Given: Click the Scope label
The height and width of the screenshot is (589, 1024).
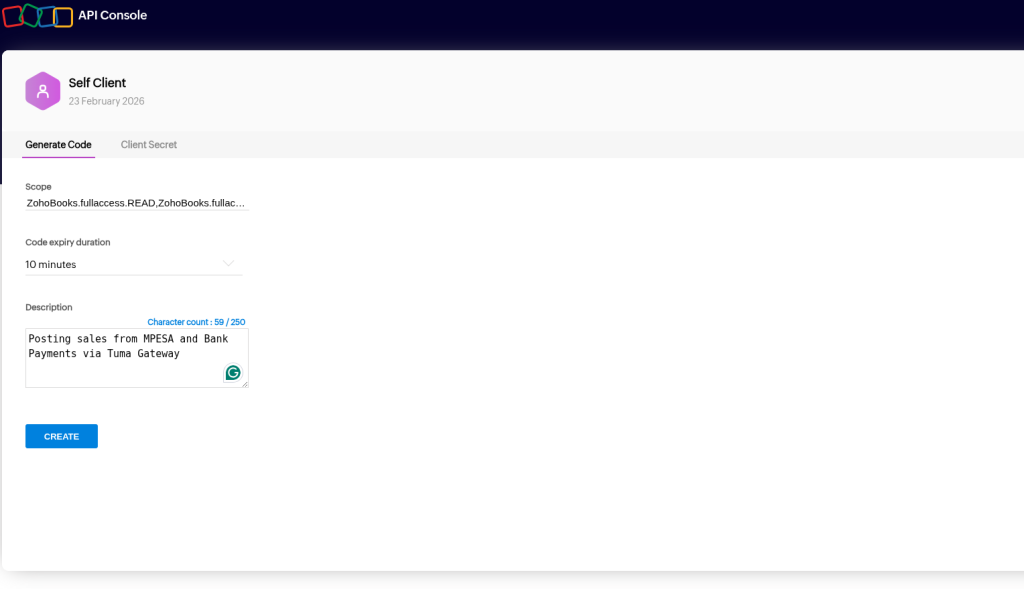Looking at the screenshot, I should click(x=39, y=187).
